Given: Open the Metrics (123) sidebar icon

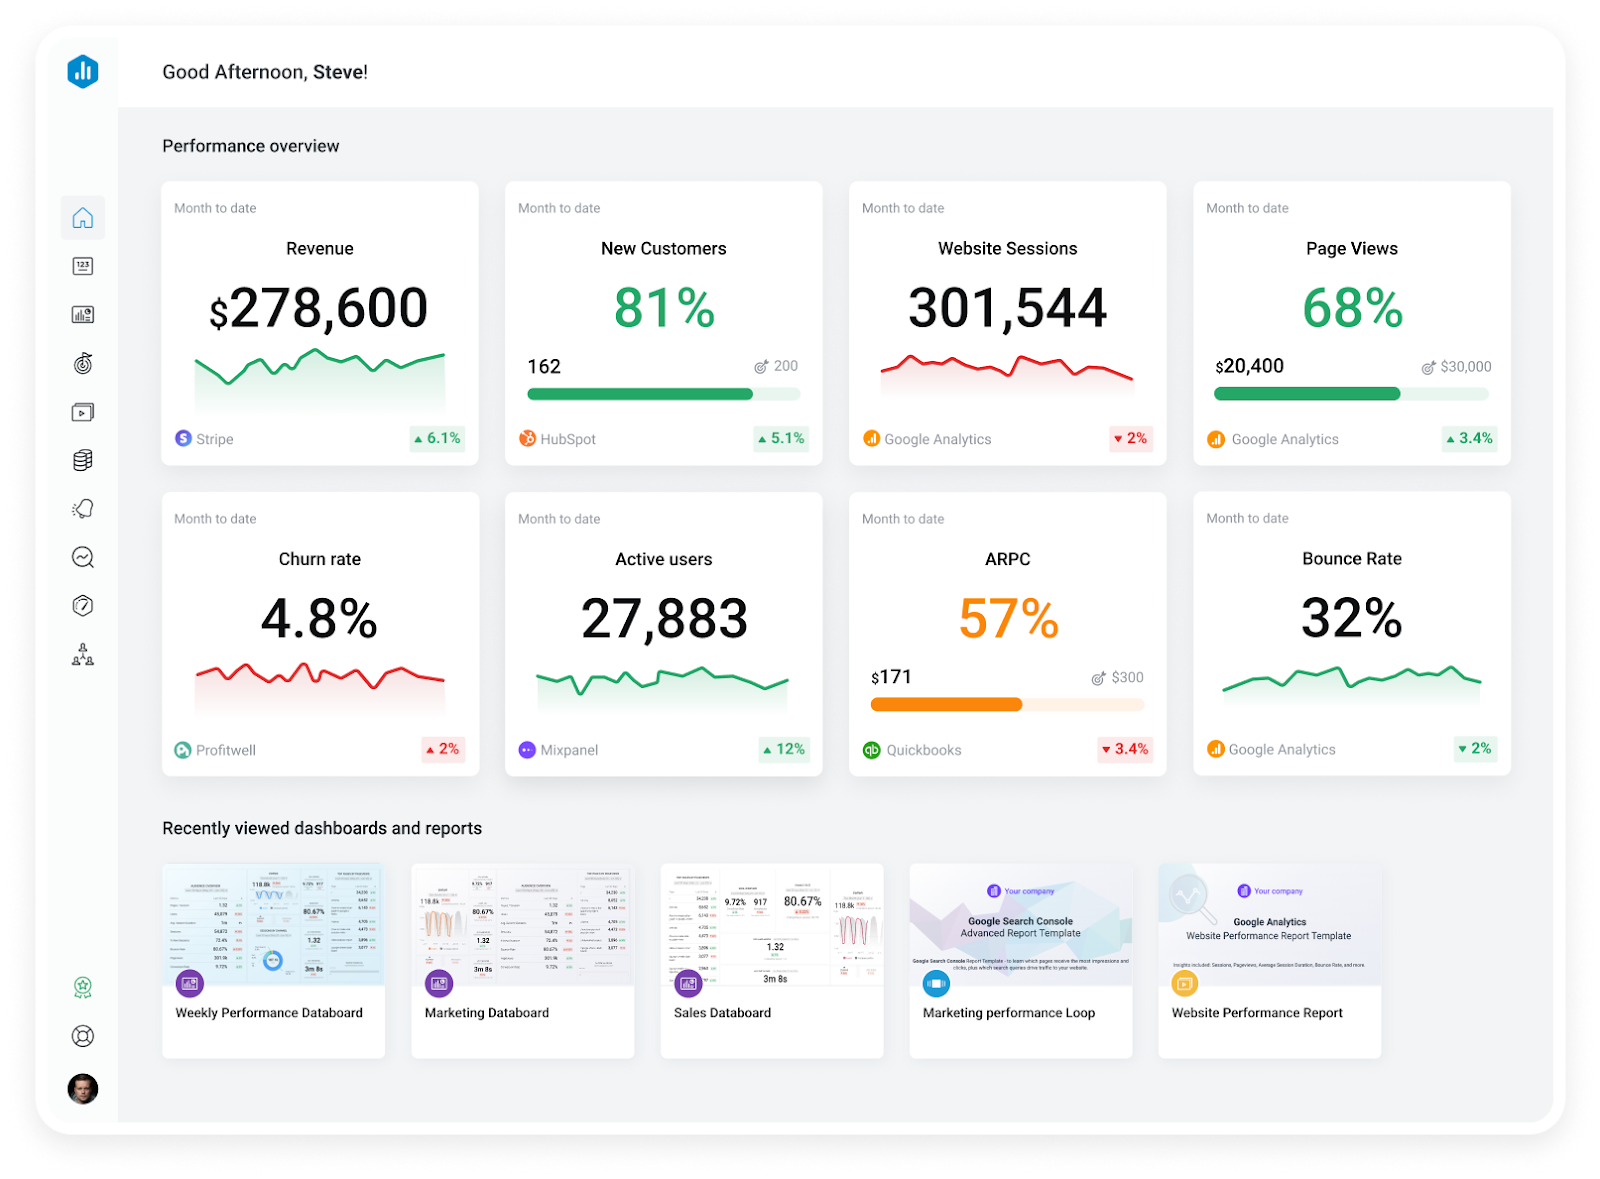Looking at the screenshot, I should point(83,265).
